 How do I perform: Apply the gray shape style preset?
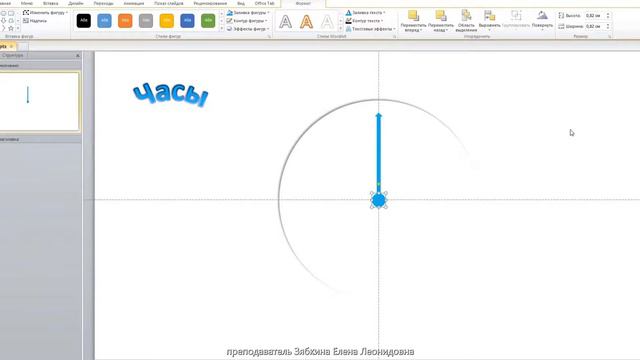coord(146,20)
